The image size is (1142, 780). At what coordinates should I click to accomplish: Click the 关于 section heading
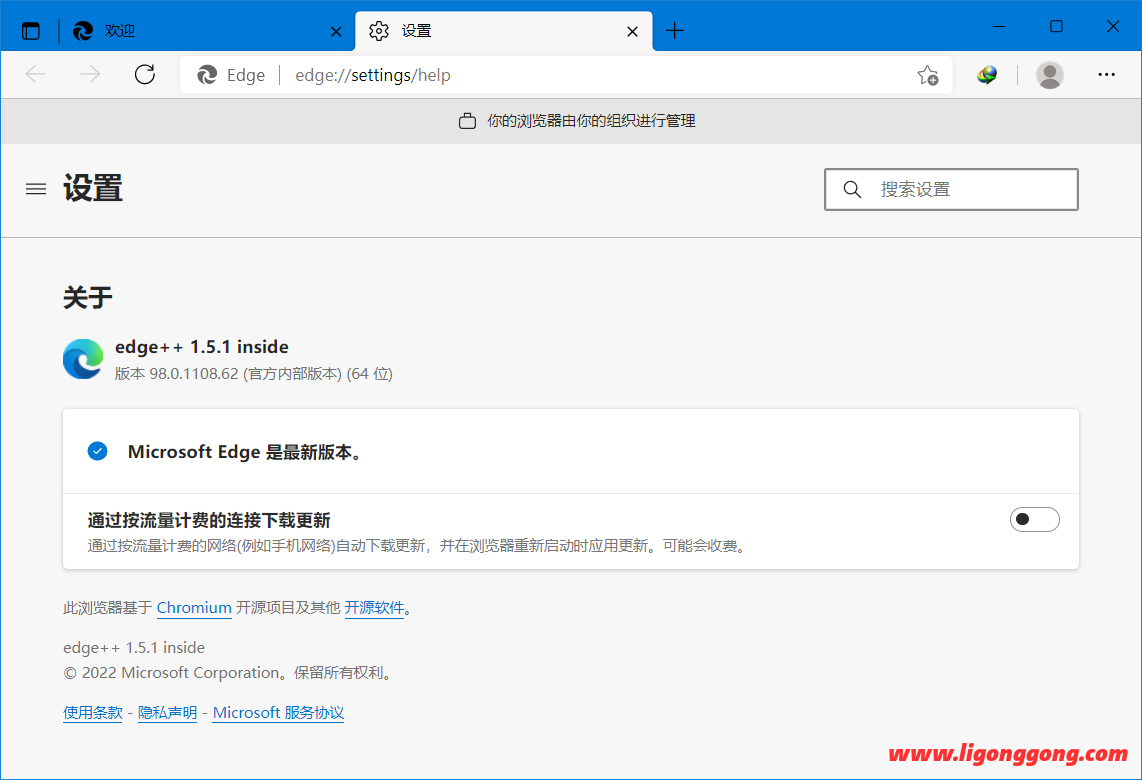(x=87, y=297)
